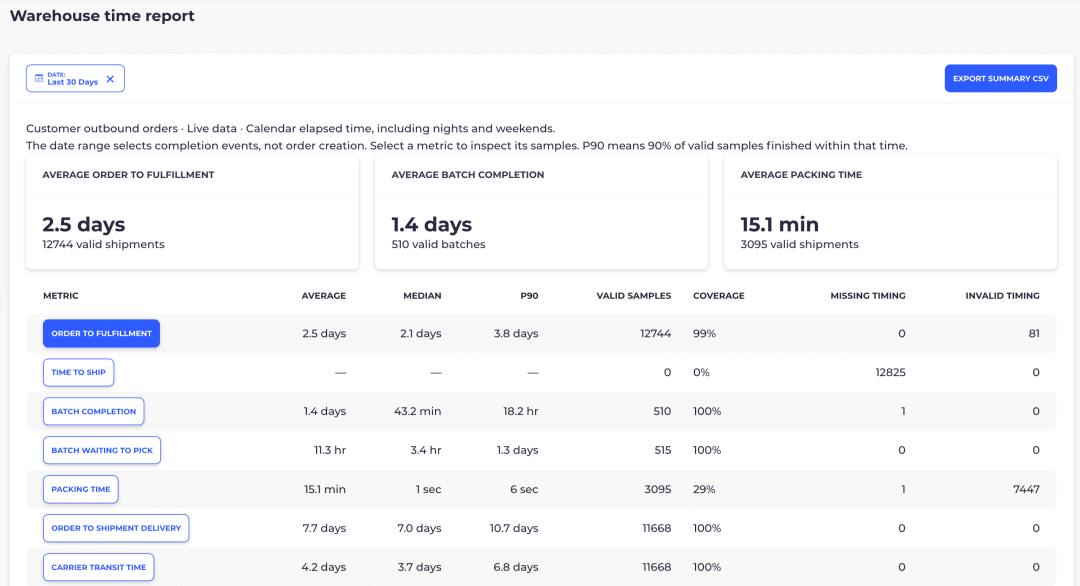
Task: Click the Valid Samples column header
Action: [634, 296]
